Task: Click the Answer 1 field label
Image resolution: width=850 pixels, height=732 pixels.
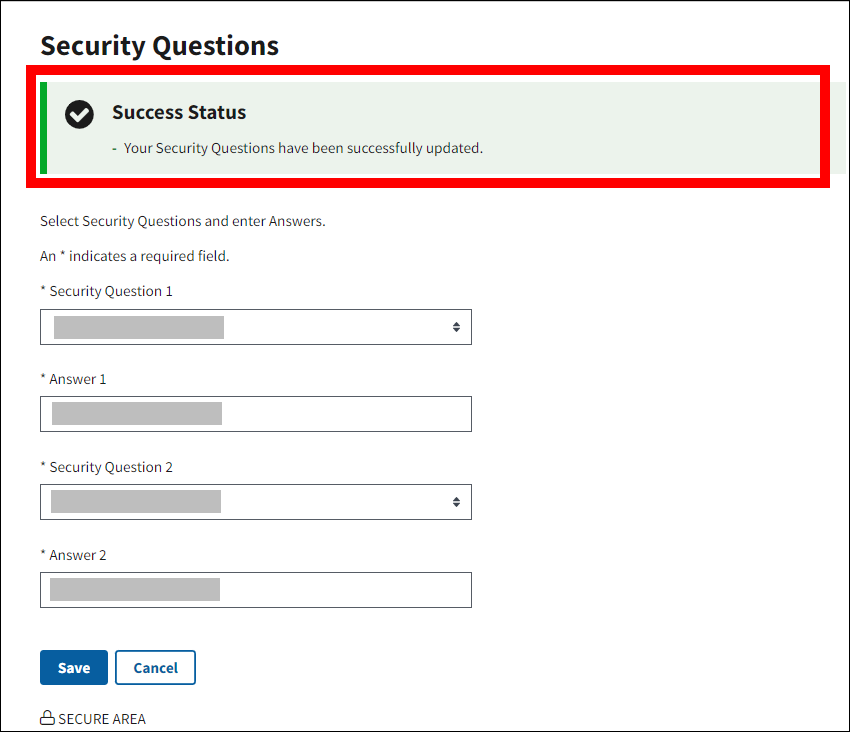Action: pyautogui.click(x=73, y=379)
